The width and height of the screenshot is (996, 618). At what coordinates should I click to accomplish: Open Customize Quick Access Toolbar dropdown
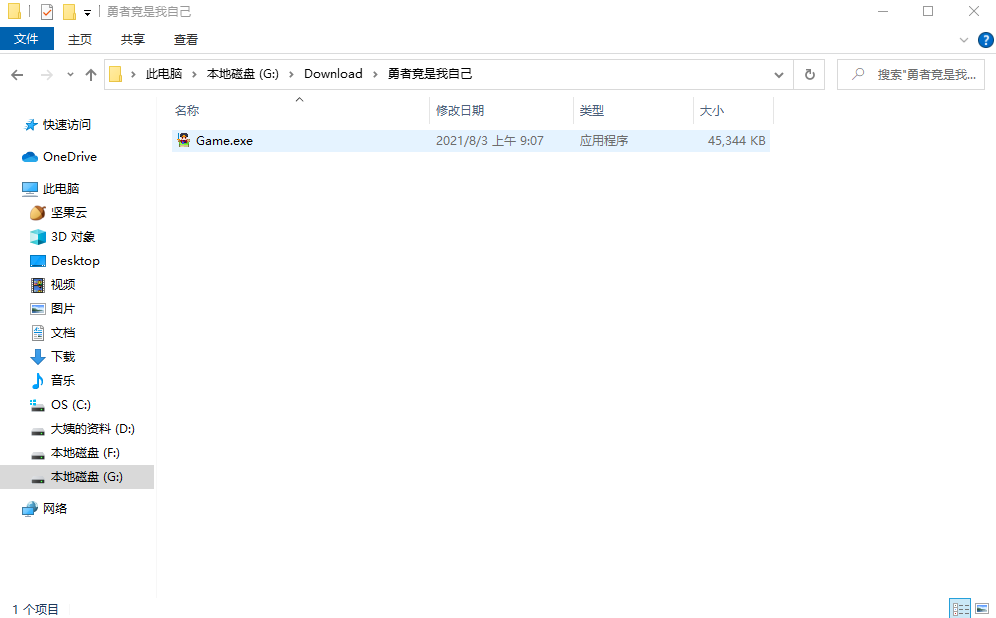pyautogui.click(x=88, y=12)
